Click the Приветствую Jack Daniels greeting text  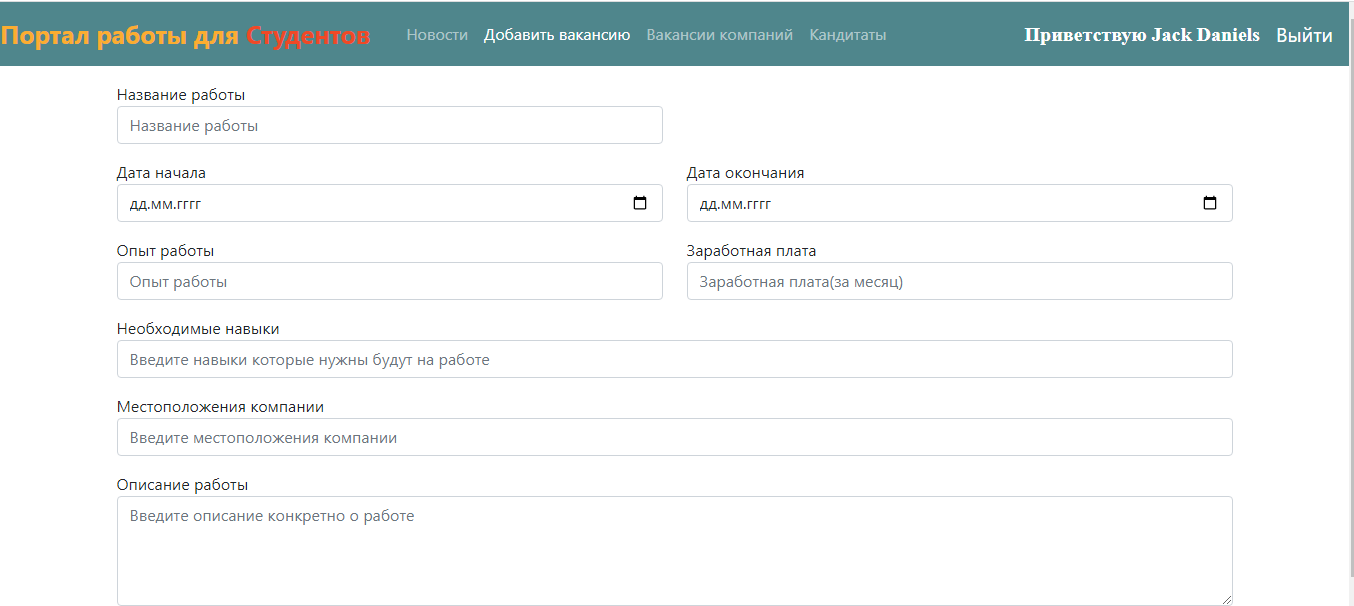click(x=1142, y=35)
